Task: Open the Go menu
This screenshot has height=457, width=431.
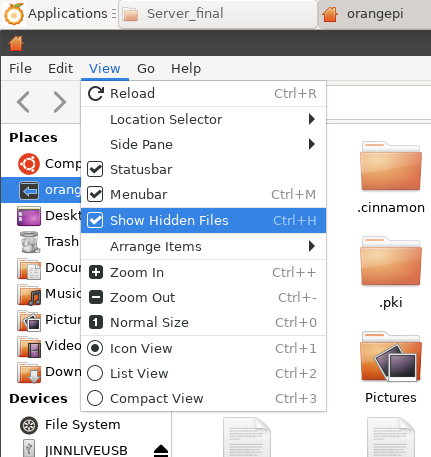Action: (146, 69)
